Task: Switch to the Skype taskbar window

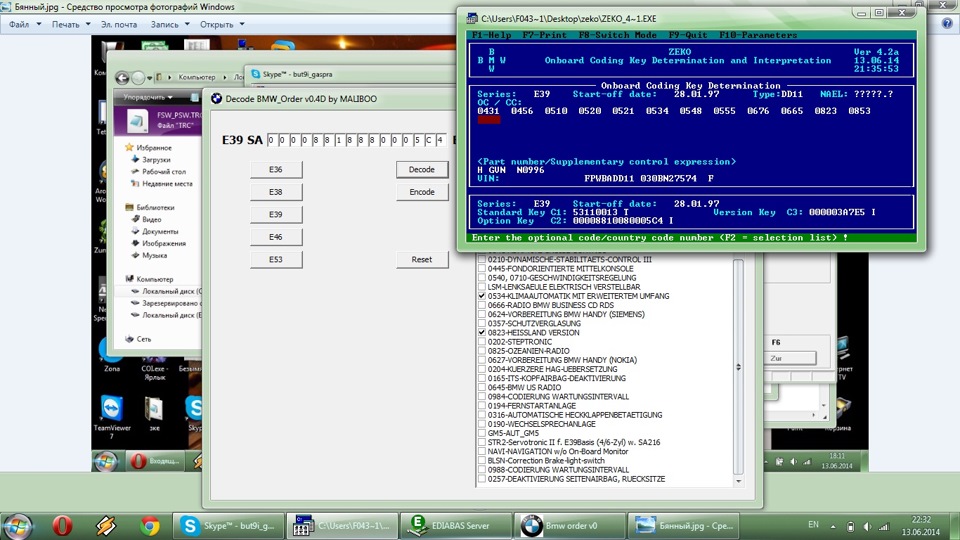Action: coord(228,525)
